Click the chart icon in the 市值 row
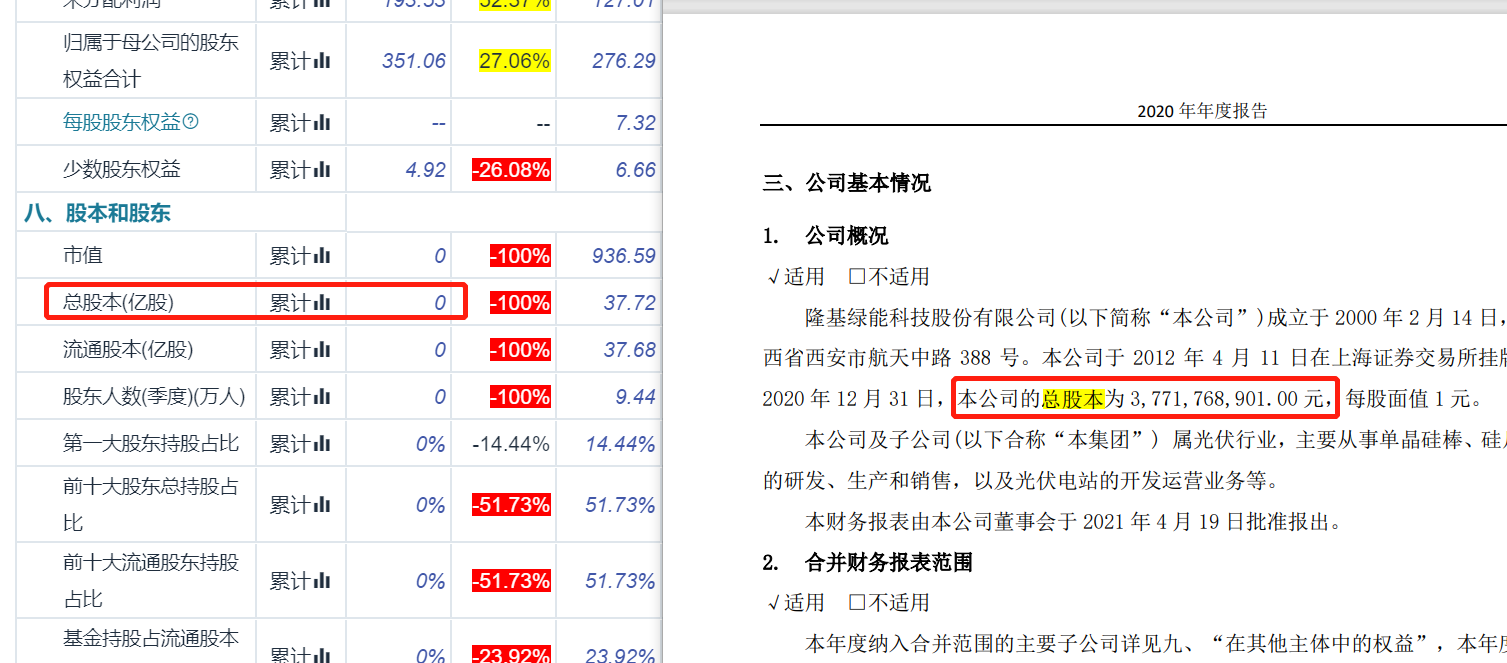This screenshot has height=663, width=1507. pyautogui.click(x=322, y=256)
